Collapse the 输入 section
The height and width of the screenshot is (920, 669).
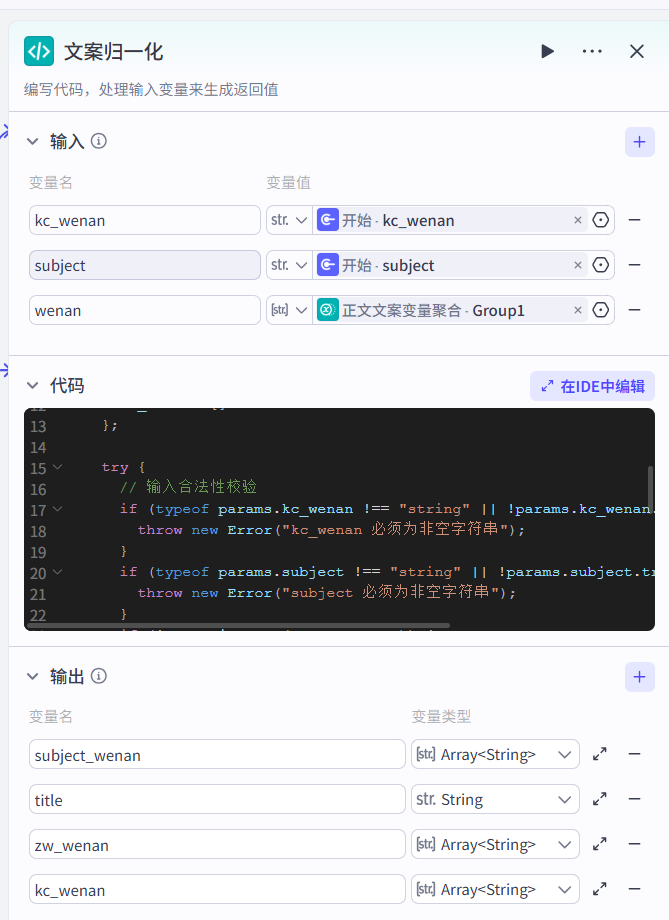coord(32,141)
